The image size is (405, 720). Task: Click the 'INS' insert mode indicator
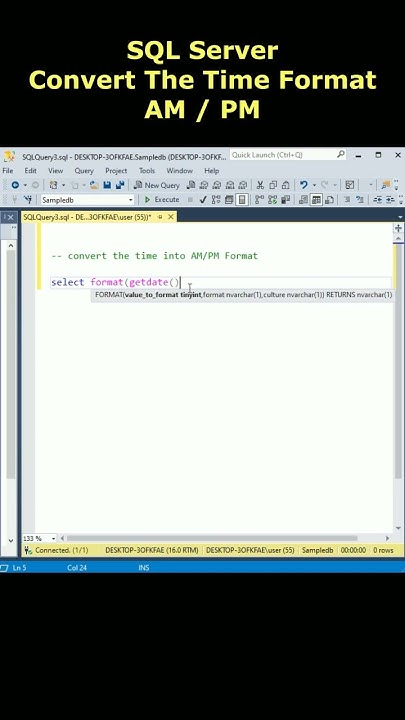click(144, 568)
